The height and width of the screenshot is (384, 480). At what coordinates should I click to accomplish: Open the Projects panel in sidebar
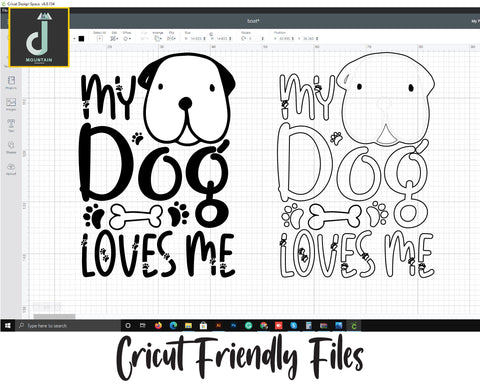(x=11, y=82)
